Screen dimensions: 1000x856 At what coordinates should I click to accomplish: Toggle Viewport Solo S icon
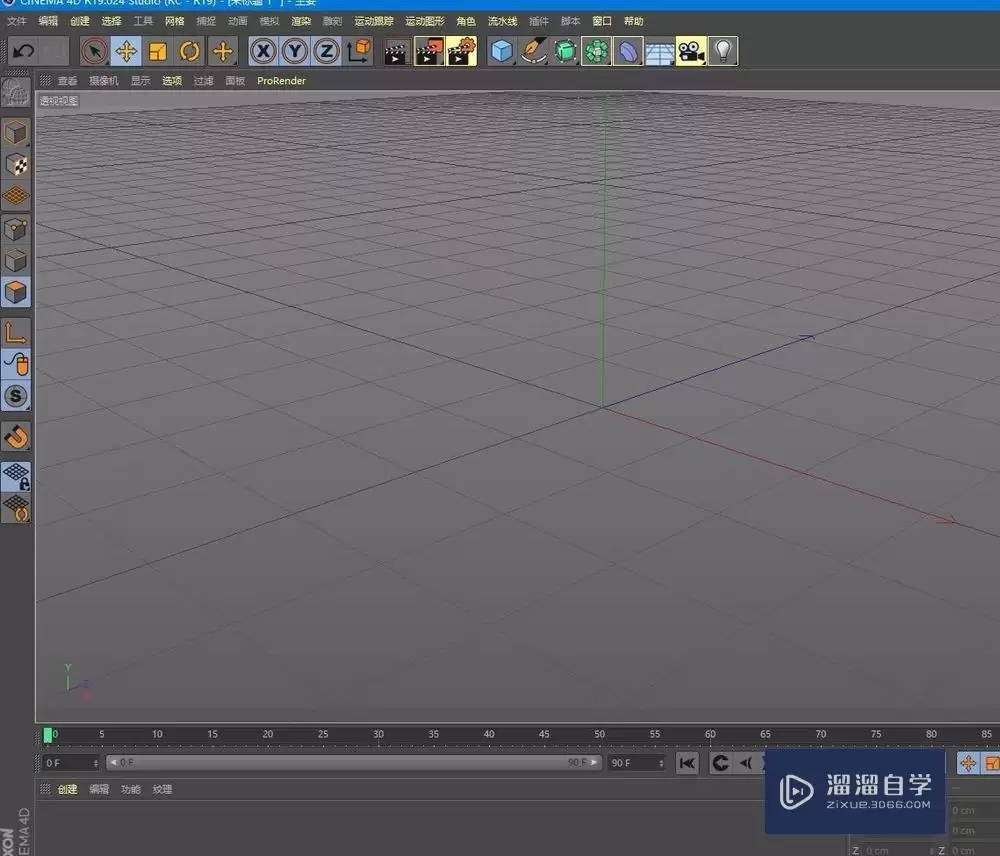[16, 396]
